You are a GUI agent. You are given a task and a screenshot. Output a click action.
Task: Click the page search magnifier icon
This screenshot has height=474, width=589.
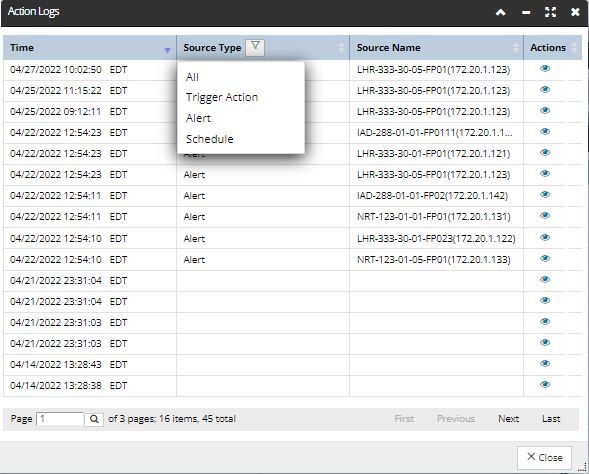[x=94, y=419]
